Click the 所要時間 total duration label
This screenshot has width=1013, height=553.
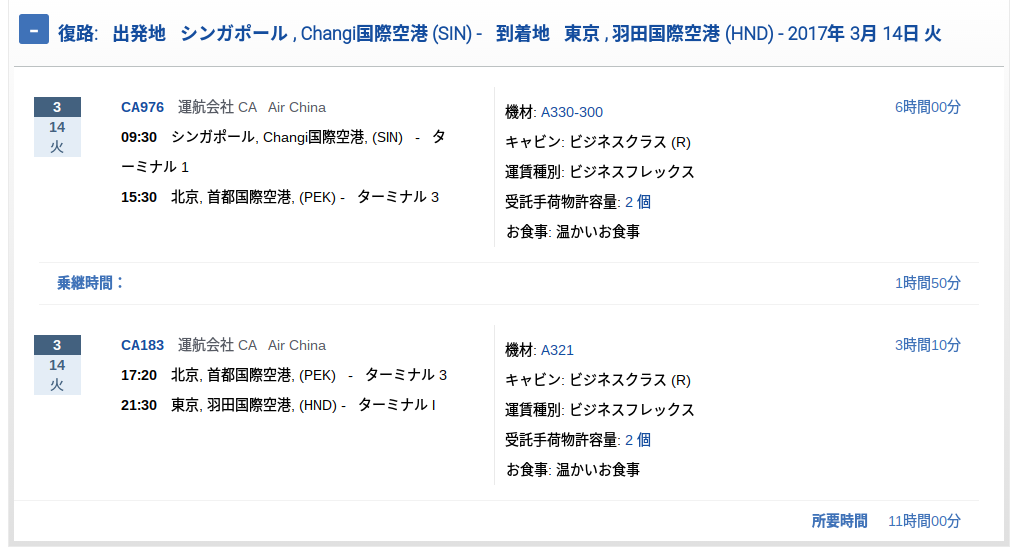point(839,521)
